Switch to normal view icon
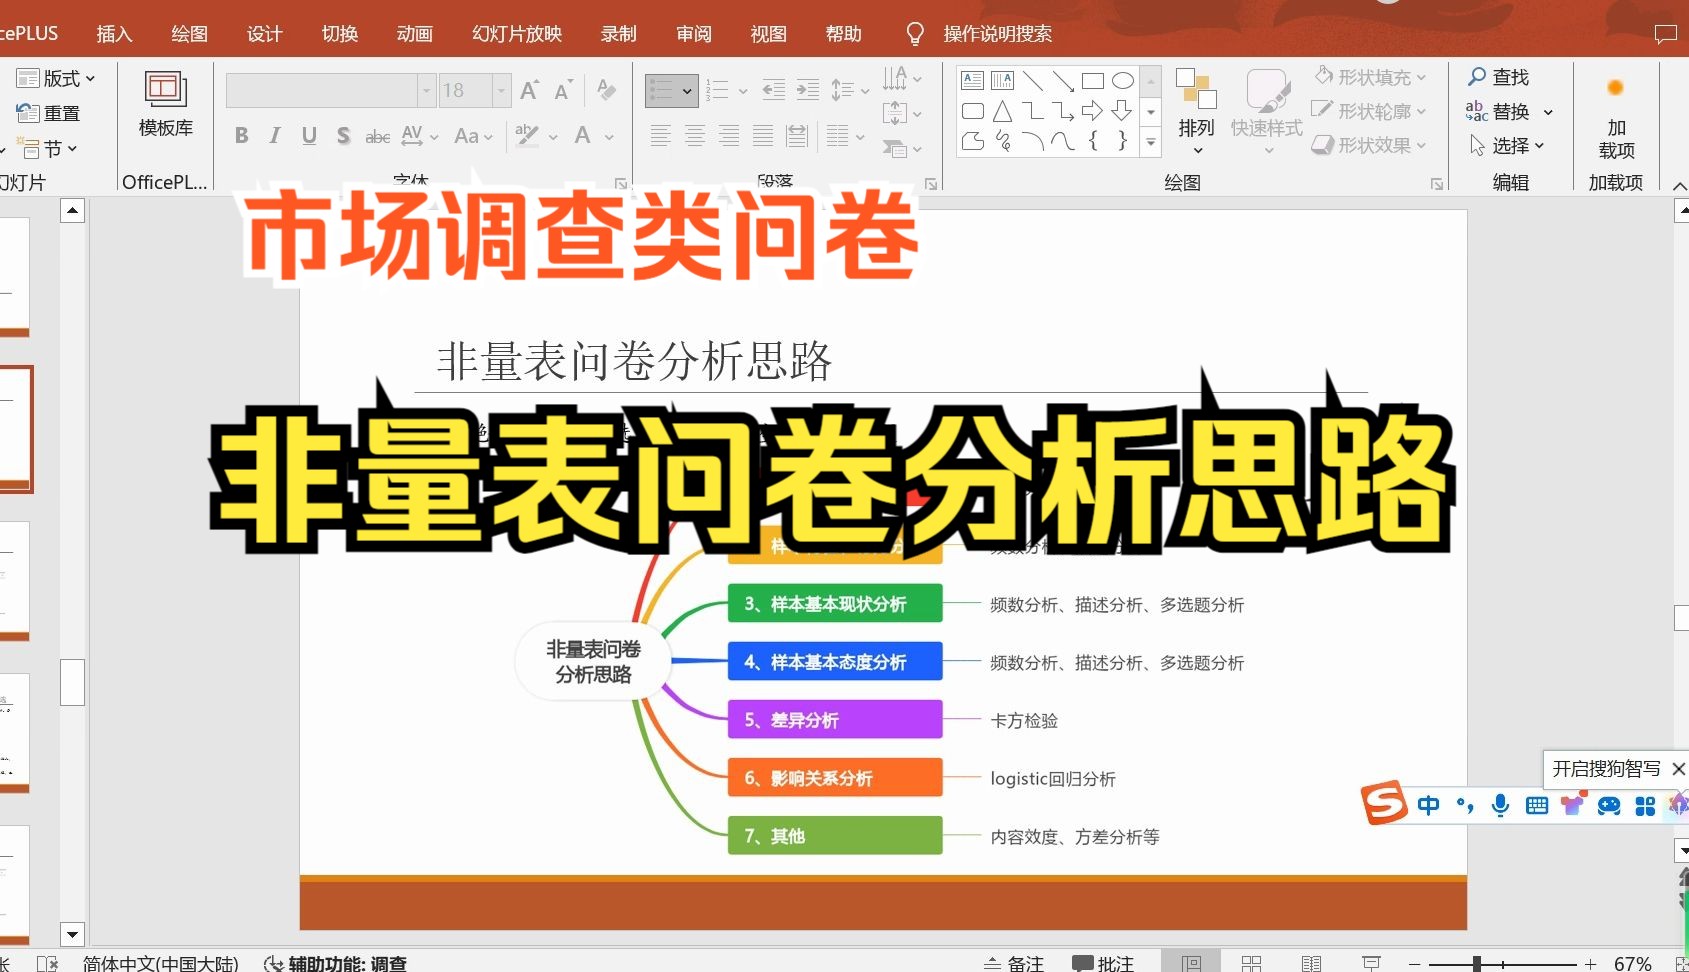1689x972 pixels. click(x=1190, y=962)
